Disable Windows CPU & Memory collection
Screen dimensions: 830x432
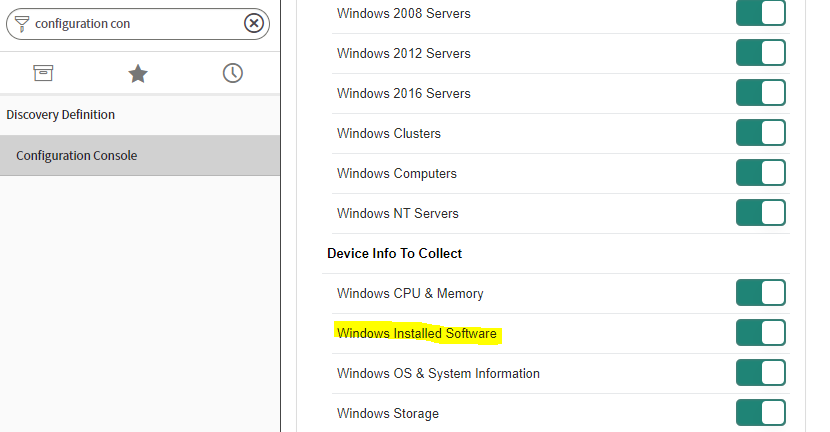[761, 293]
